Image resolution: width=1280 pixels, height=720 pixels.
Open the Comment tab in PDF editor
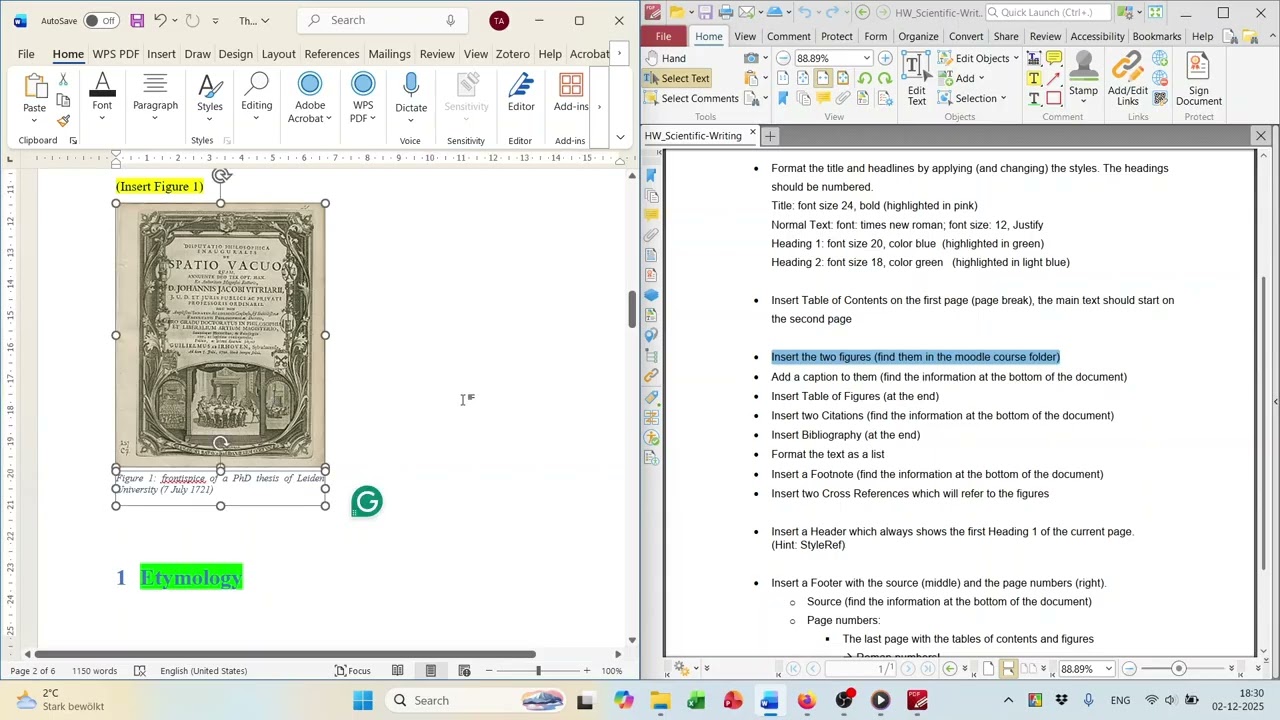(788, 36)
